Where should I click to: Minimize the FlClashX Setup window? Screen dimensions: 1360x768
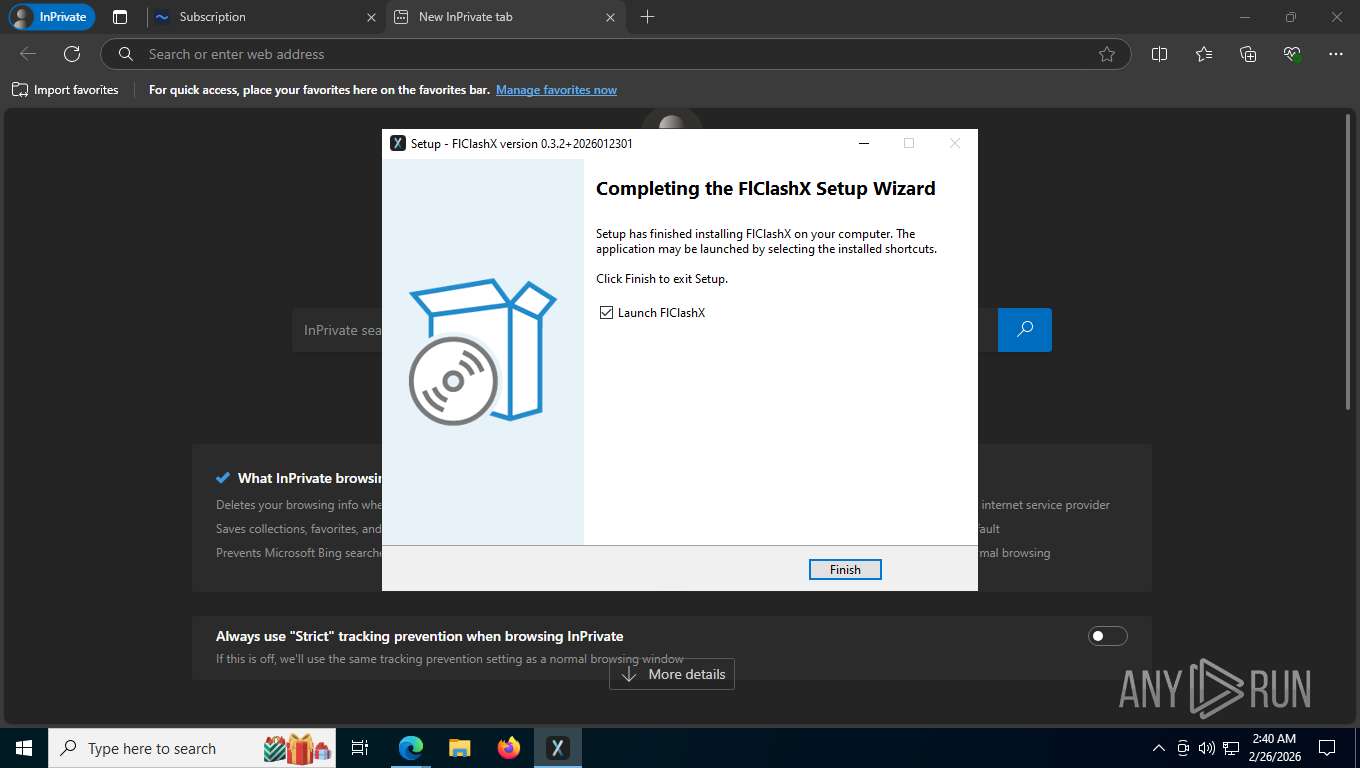pyautogui.click(x=863, y=143)
